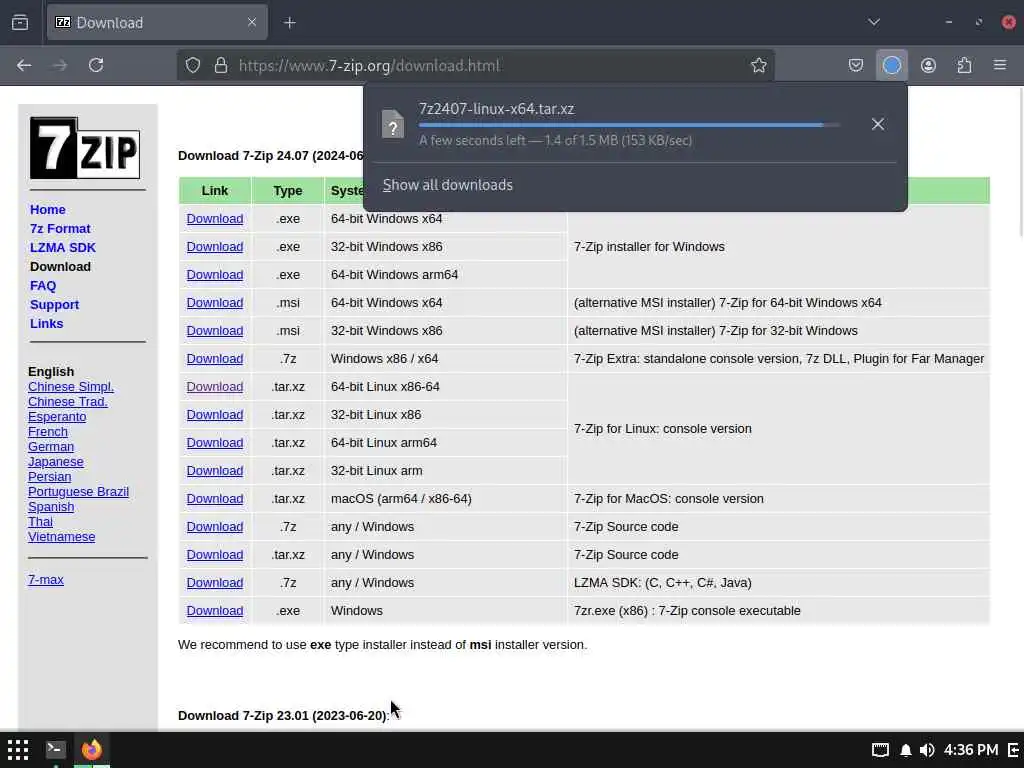Screen dimensions: 1024x768
Task: Open notifications bell in tray
Action: point(906,750)
